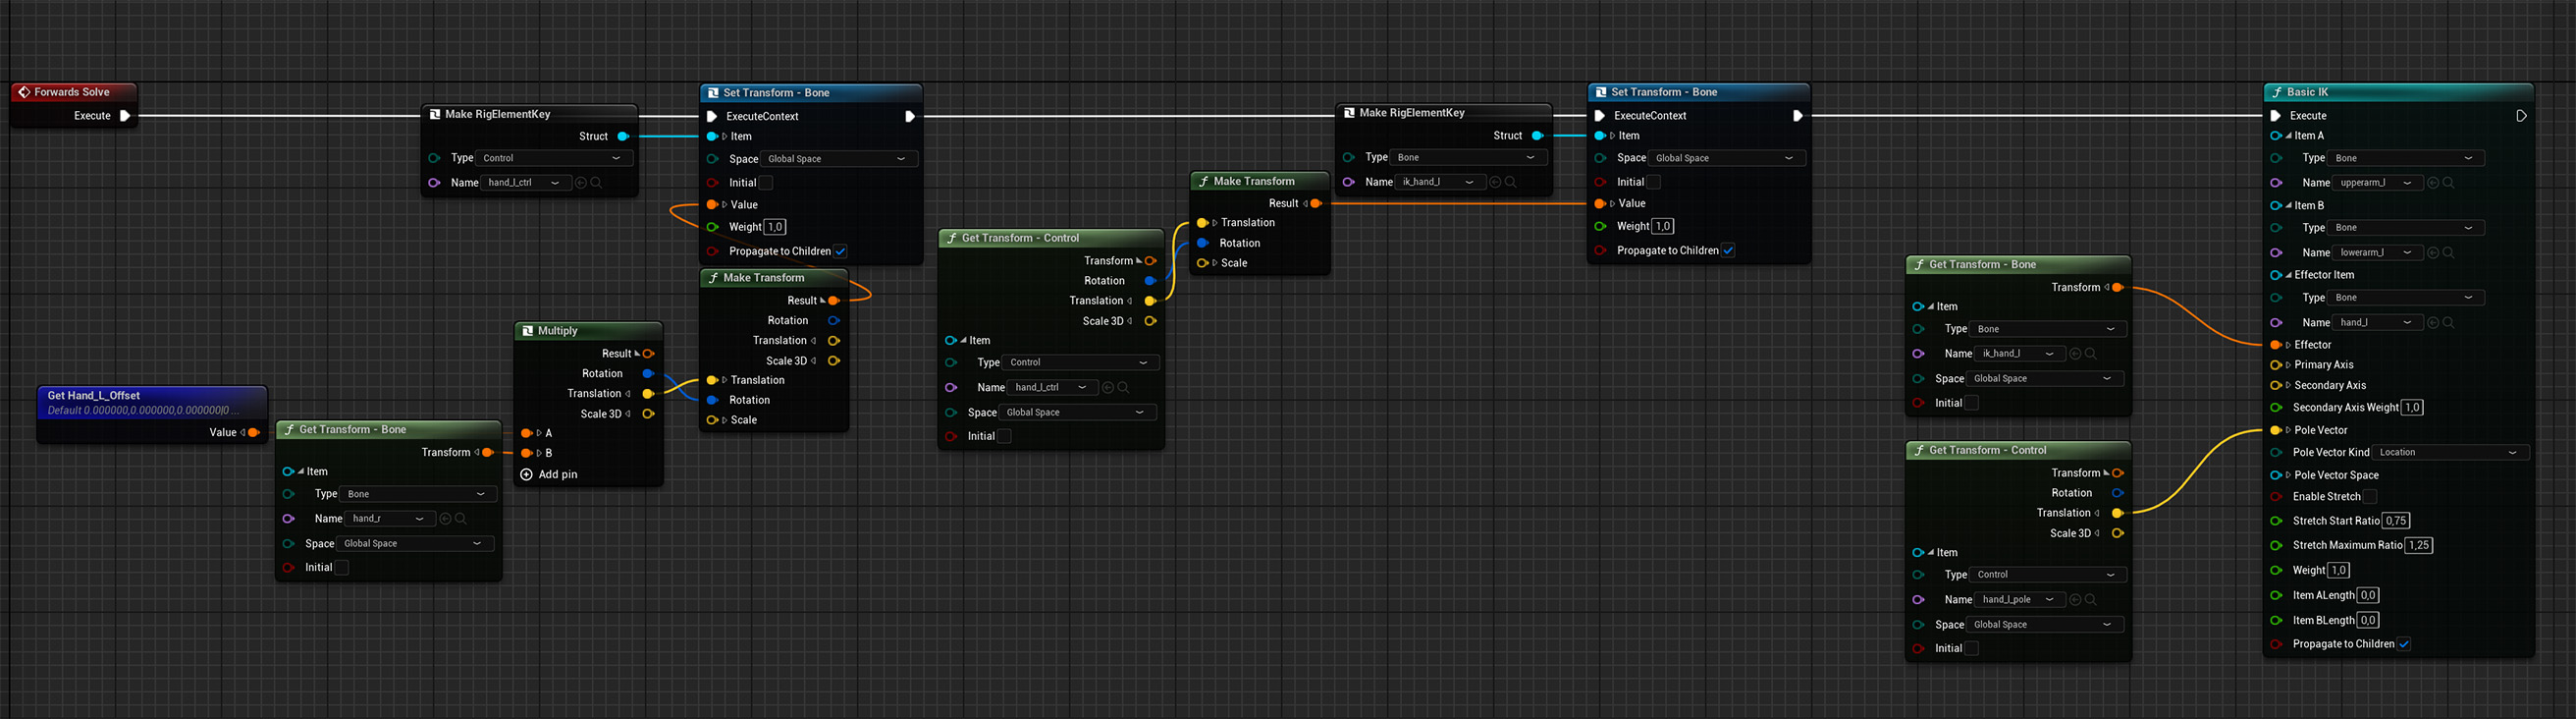Uncheck Propagate to Children in Set Transform fed by ik_hand_l key

point(1728,251)
